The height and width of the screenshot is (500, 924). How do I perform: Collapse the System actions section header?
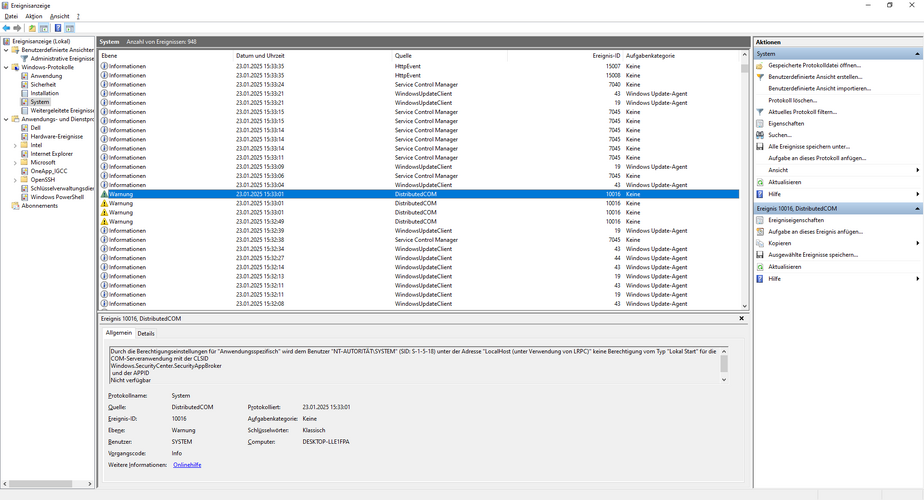tap(917, 54)
